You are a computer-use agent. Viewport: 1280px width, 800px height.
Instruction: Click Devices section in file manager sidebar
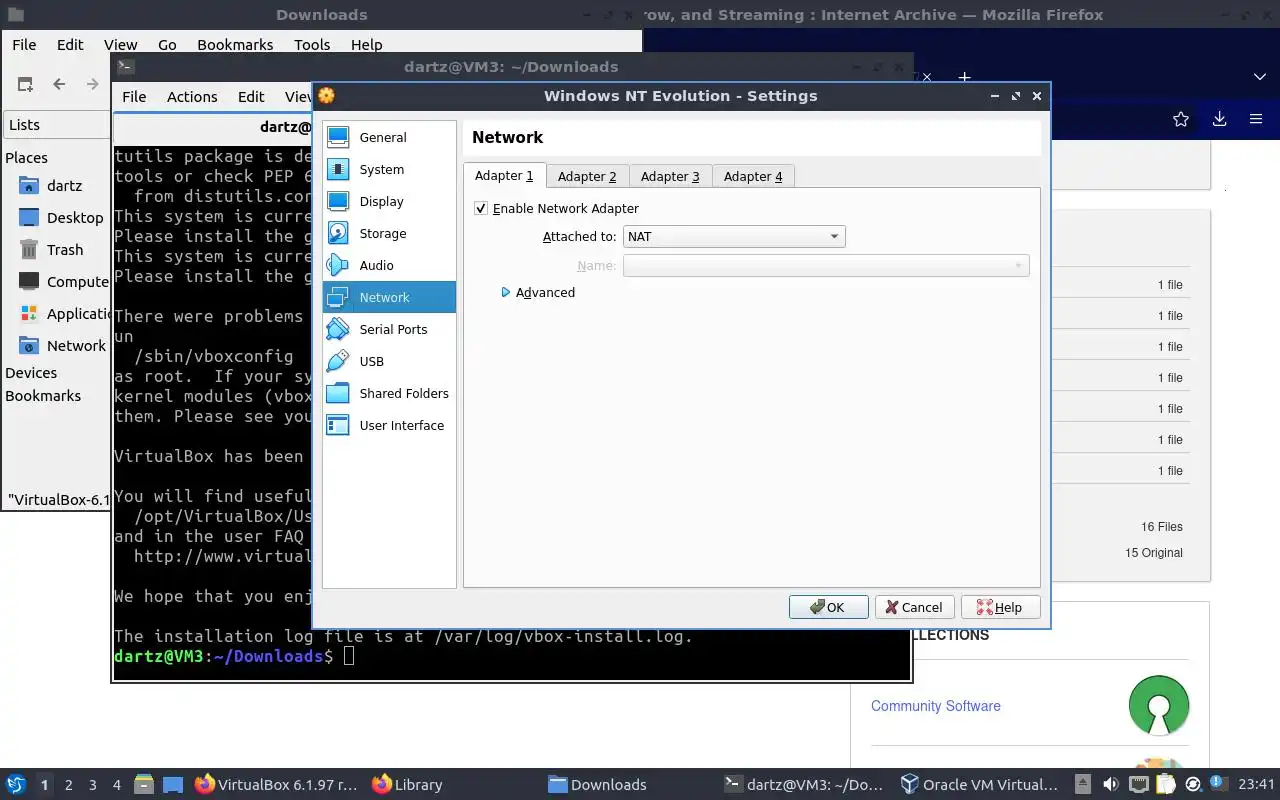[x=31, y=372]
